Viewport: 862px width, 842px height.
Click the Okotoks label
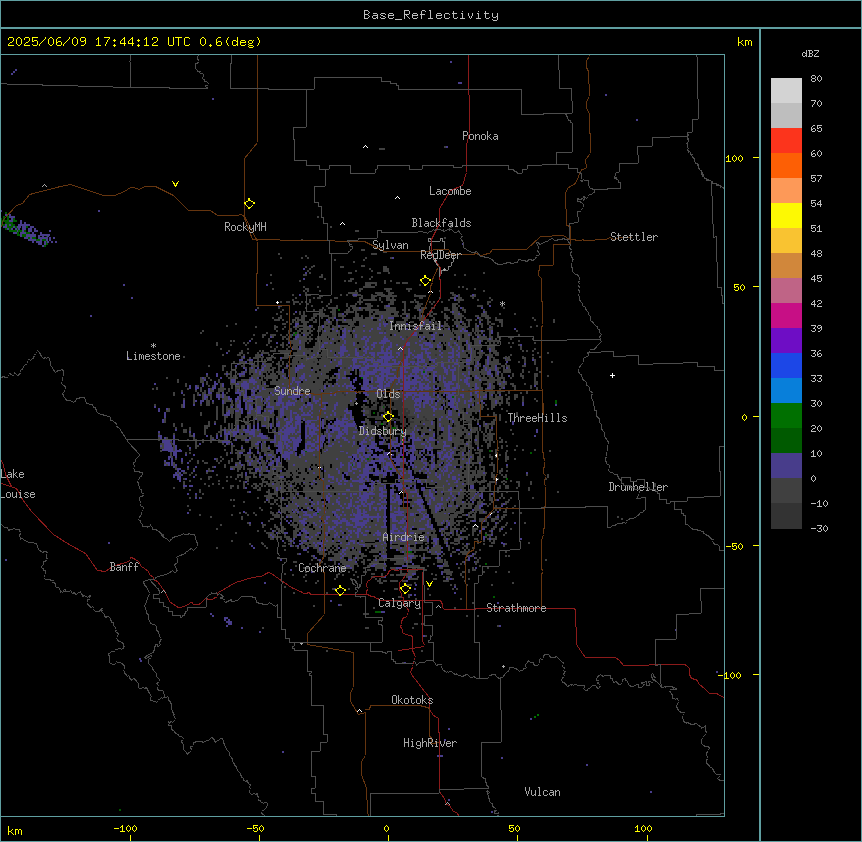point(412,700)
